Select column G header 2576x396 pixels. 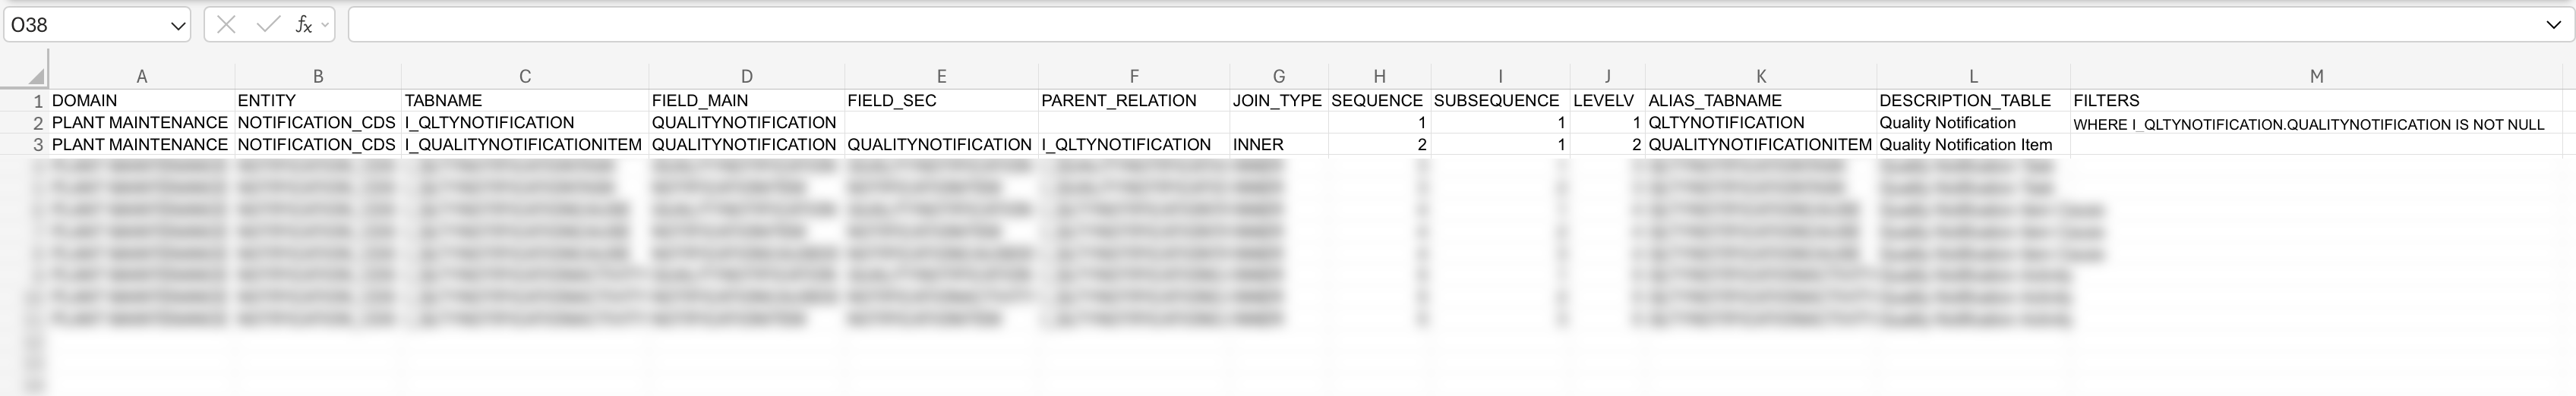1278,76
